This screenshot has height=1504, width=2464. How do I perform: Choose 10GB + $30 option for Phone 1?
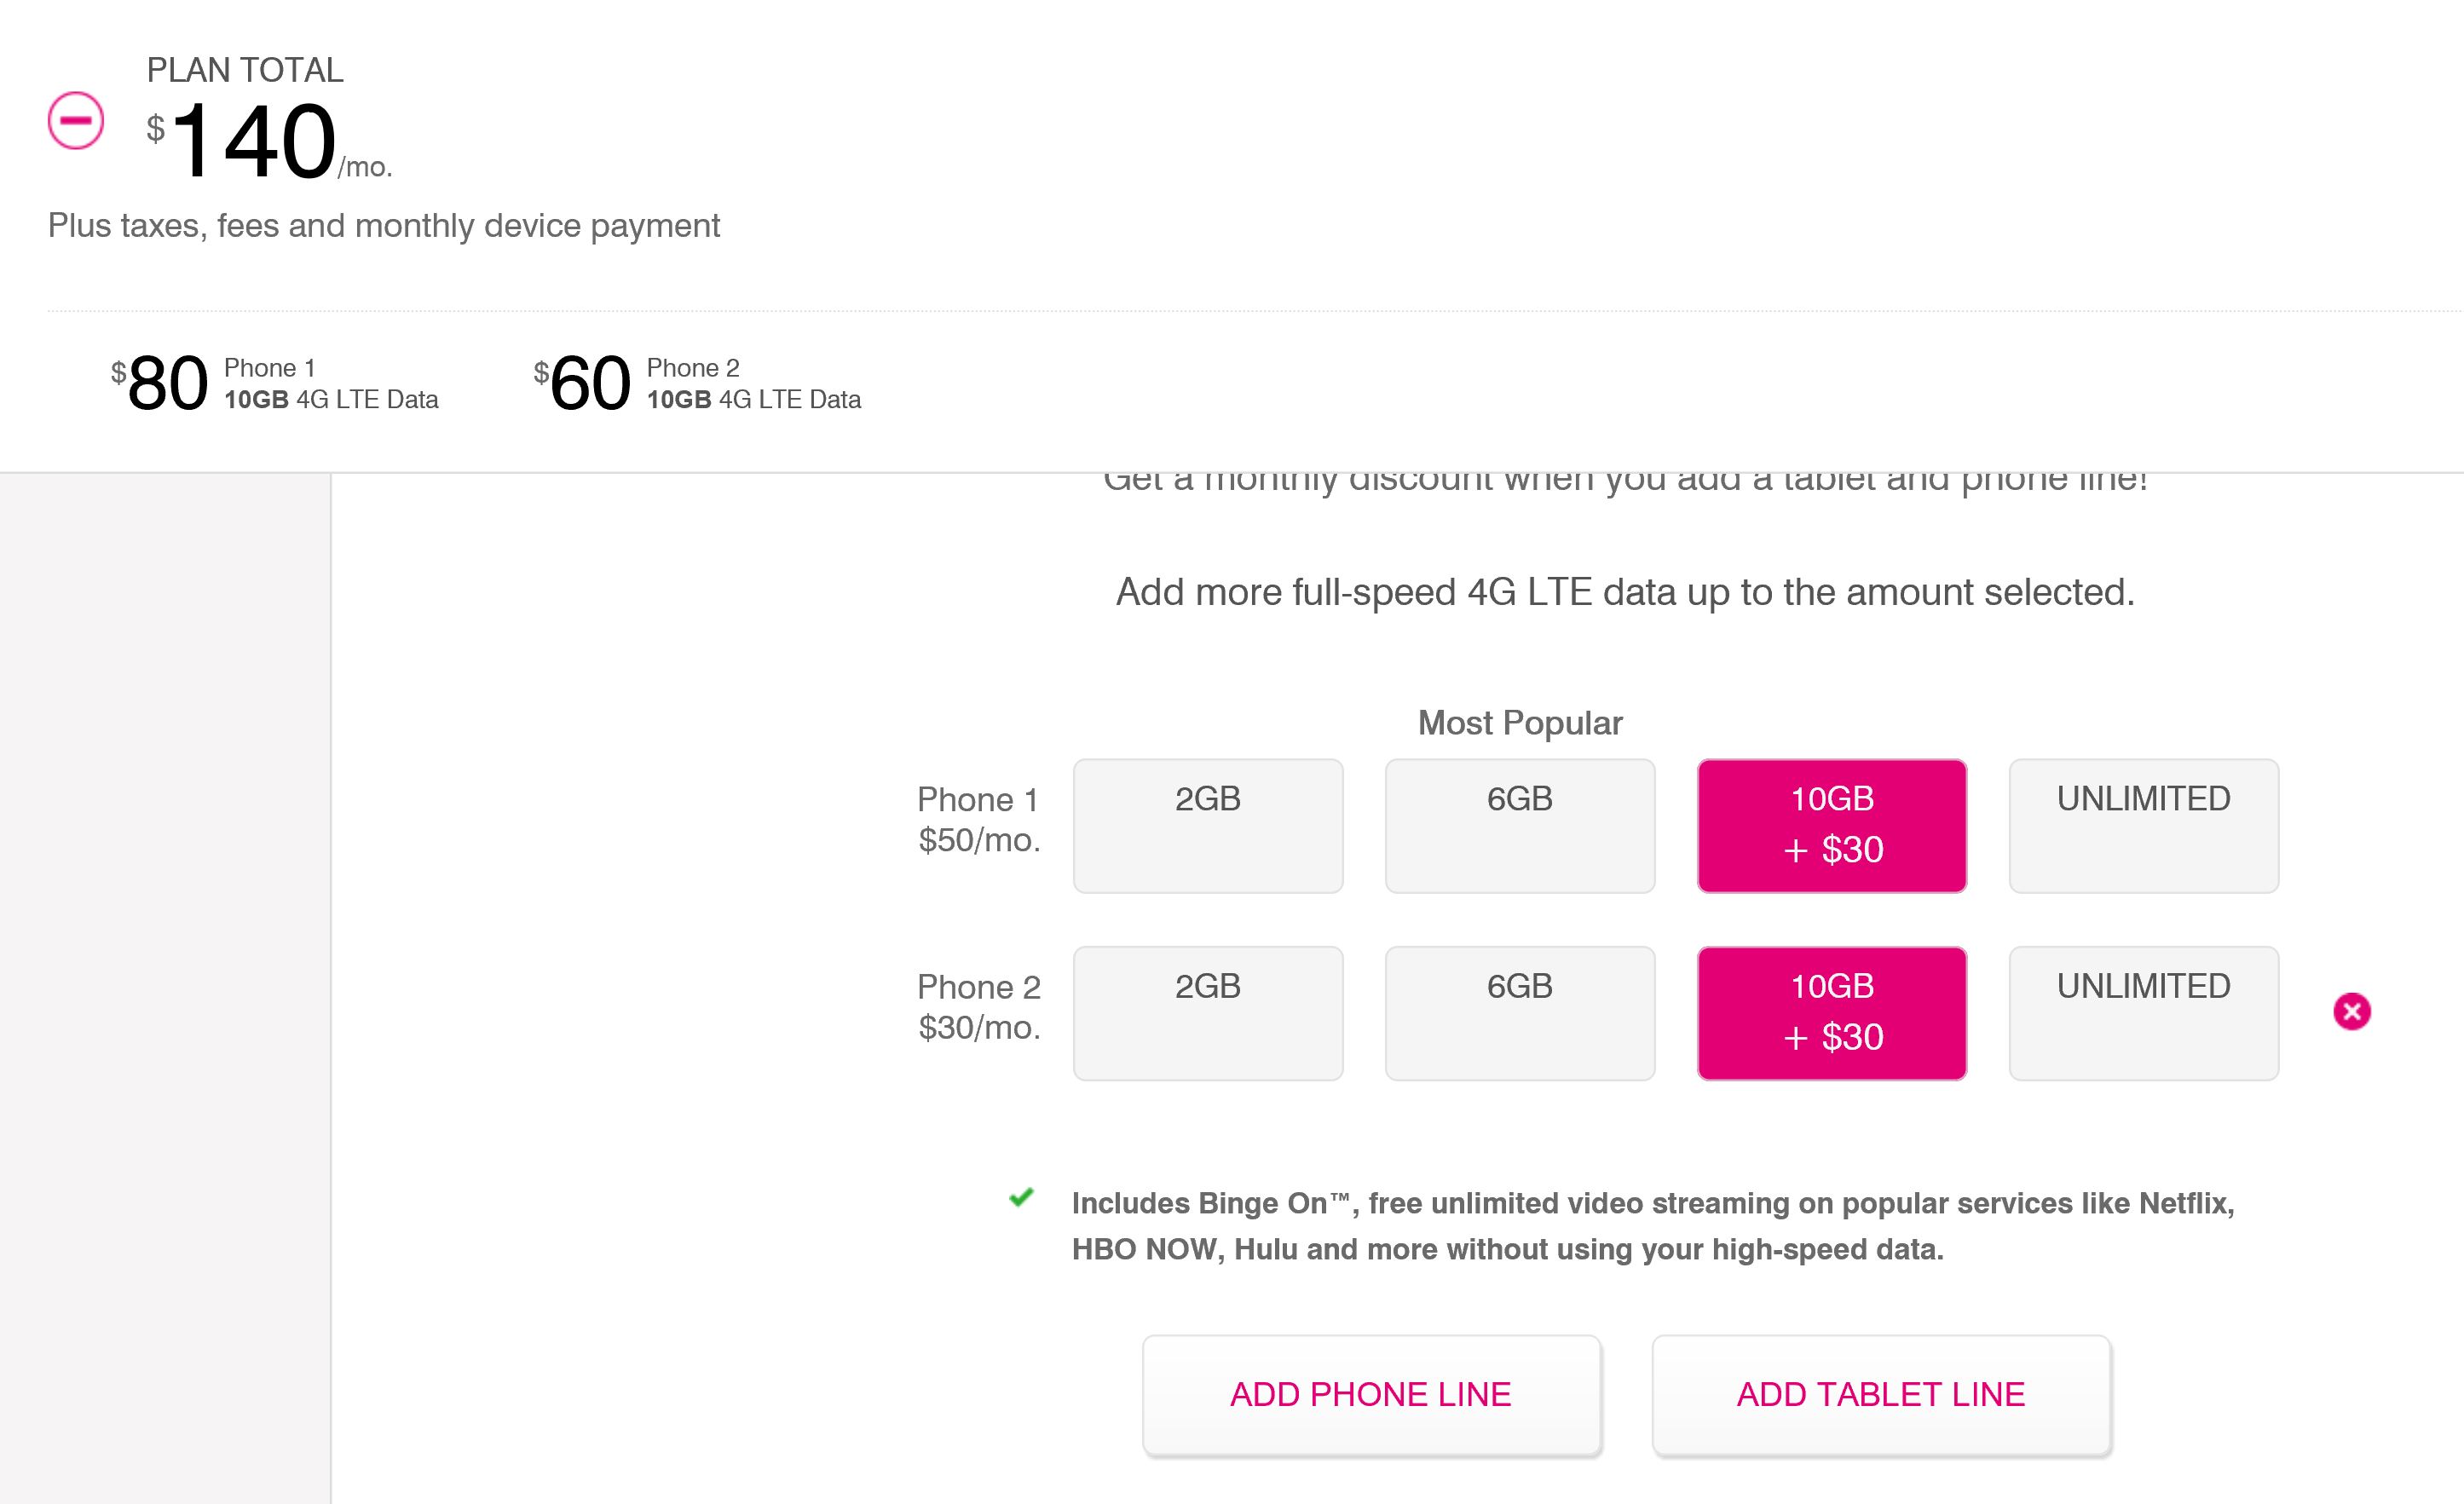point(1832,826)
